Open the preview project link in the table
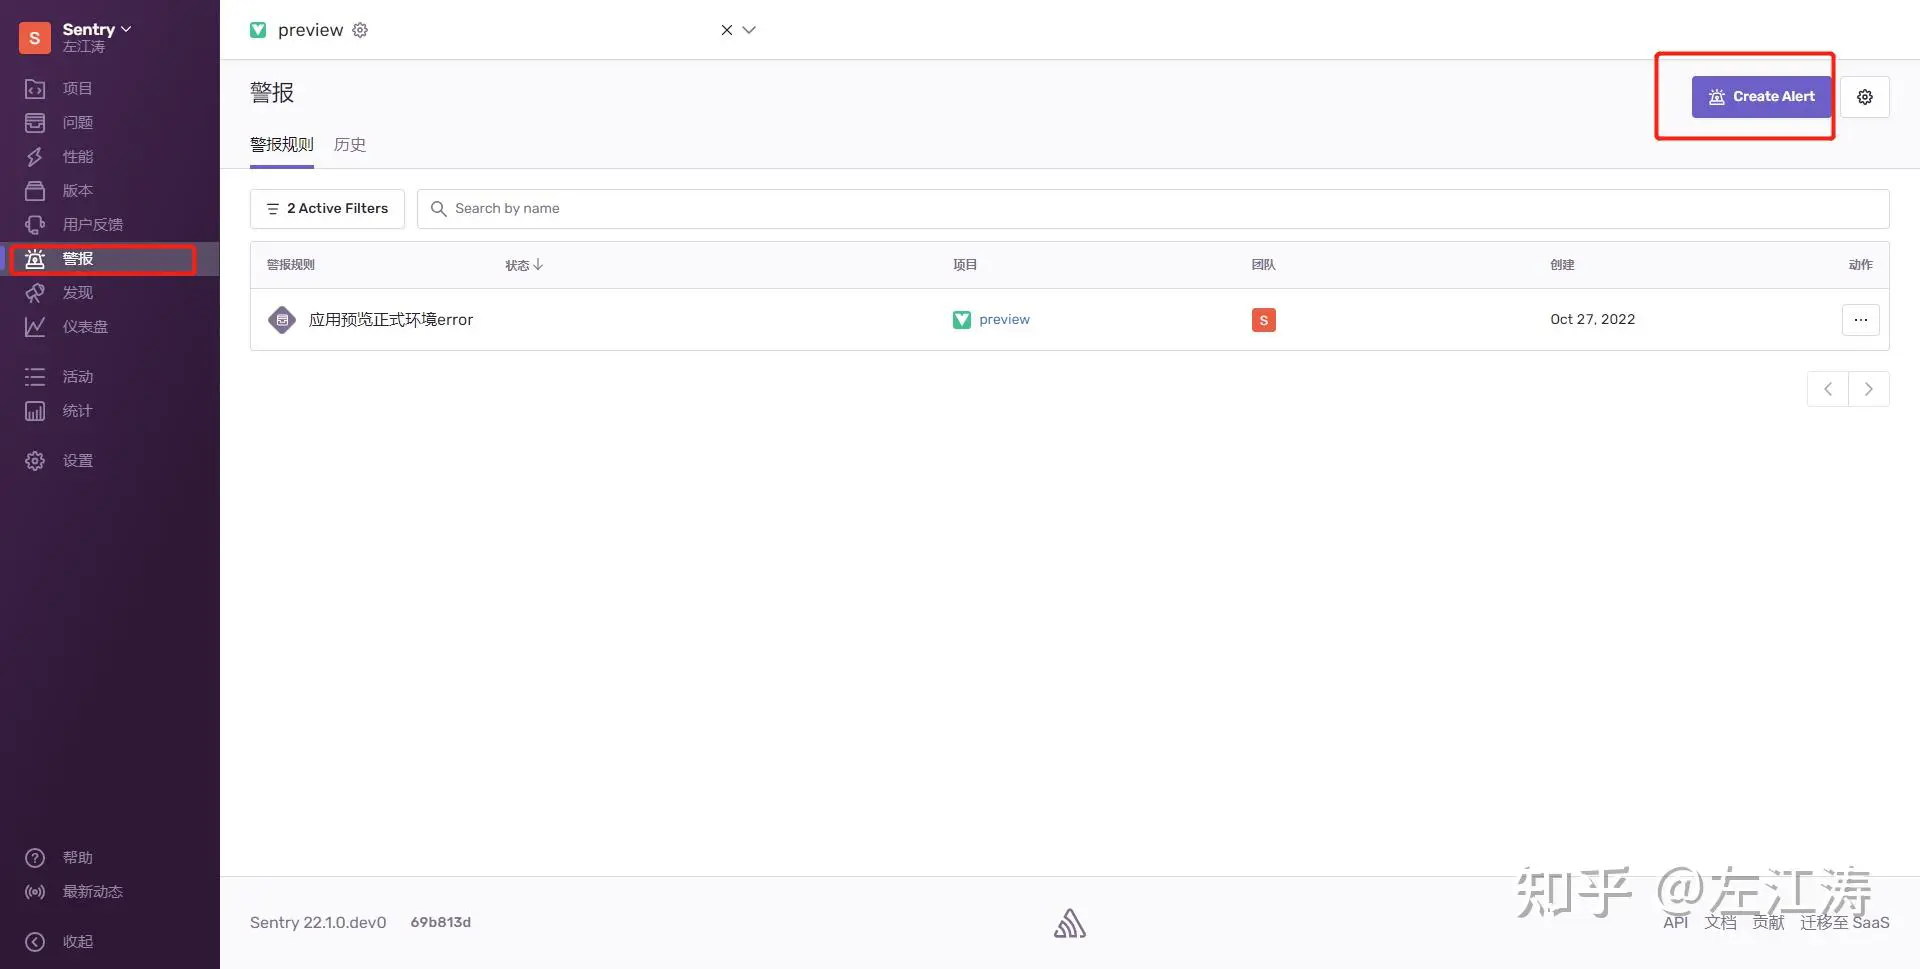This screenshot has height=969, width=1920. (1003, 320)
